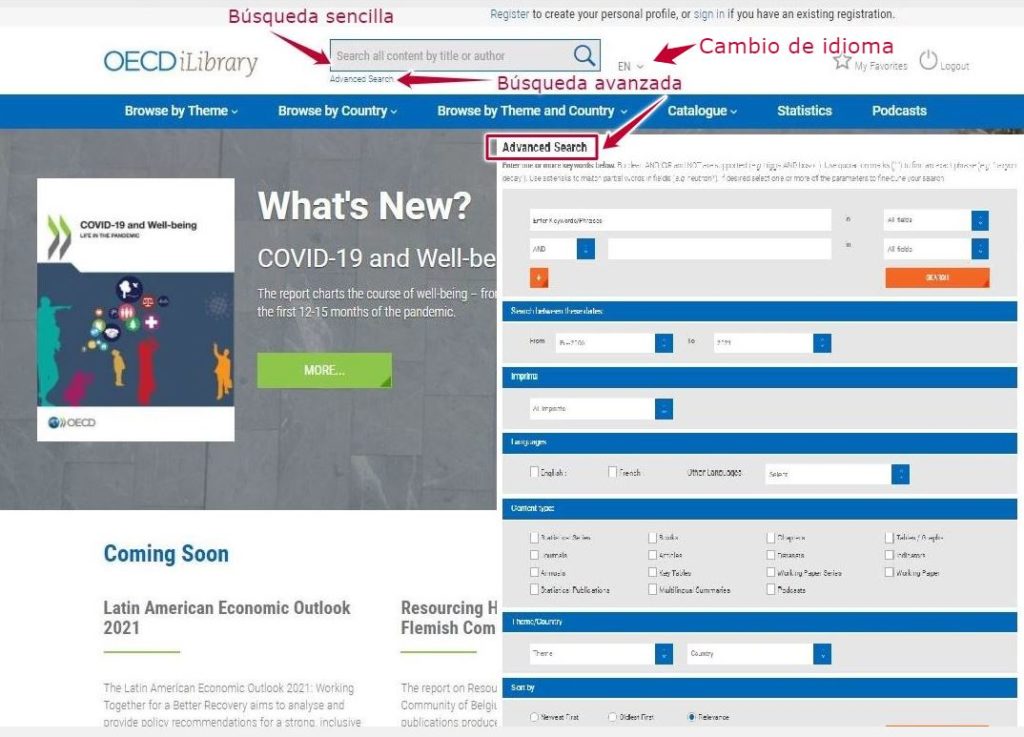Open Browse by Theme and Country menu

click(x=532, y=111)
